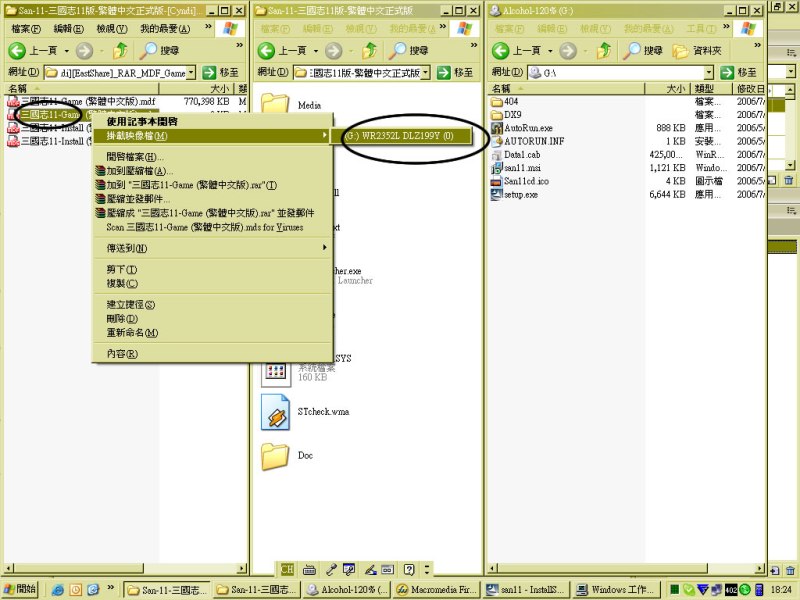This screenshot has width=800, height=600.
Task: Open Macromedia Fireworks taskbar button
Action: coord(437,590)
